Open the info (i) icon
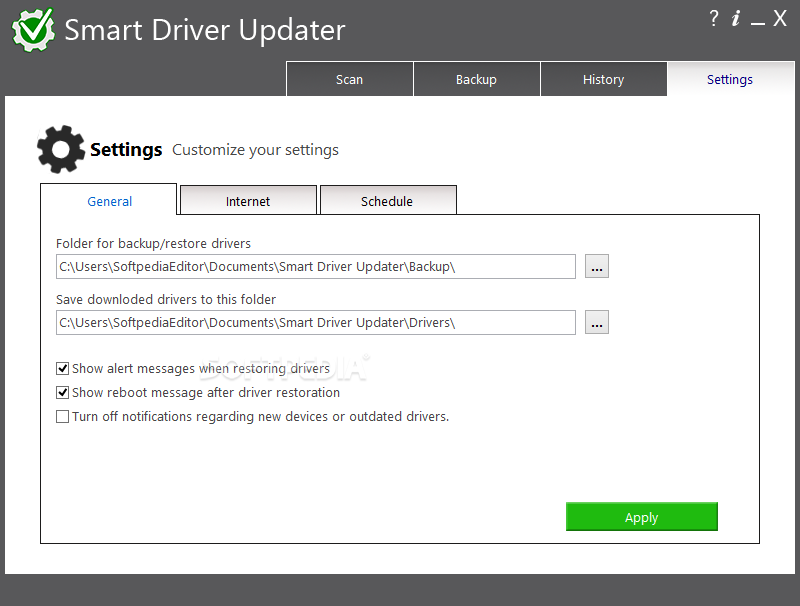 [735, 18]
